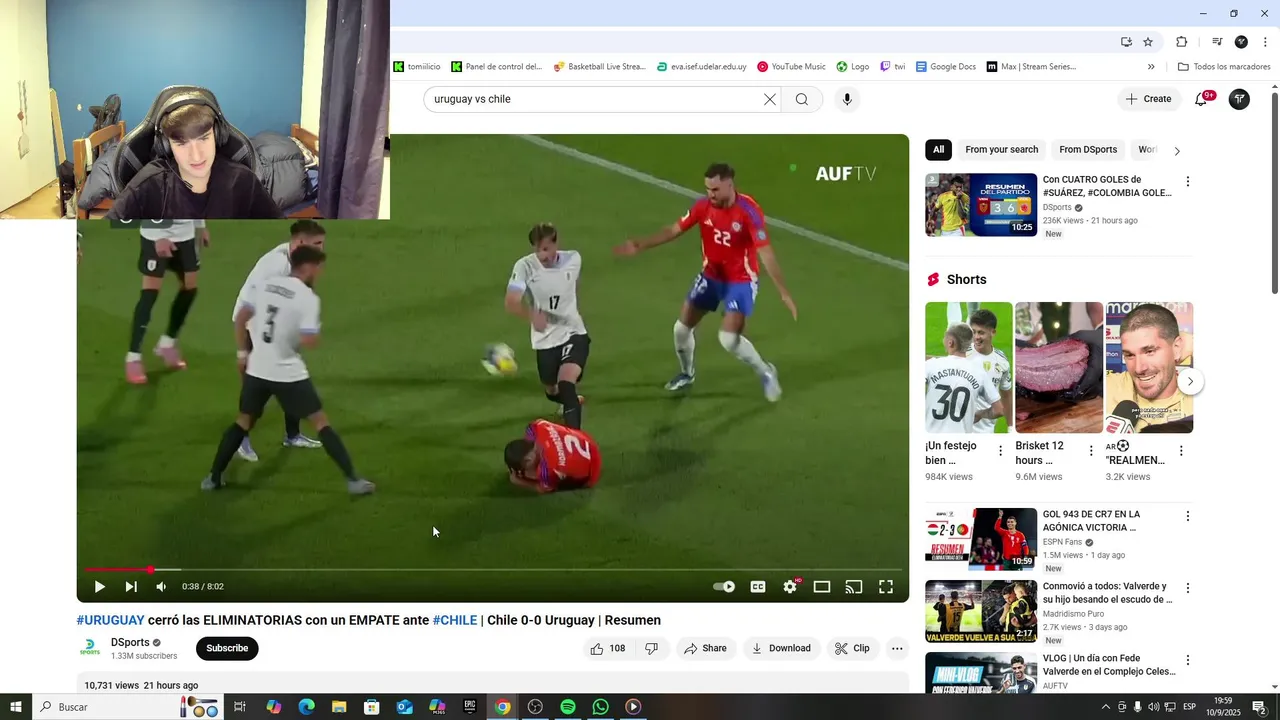Open more actions menu below the video

897,648
